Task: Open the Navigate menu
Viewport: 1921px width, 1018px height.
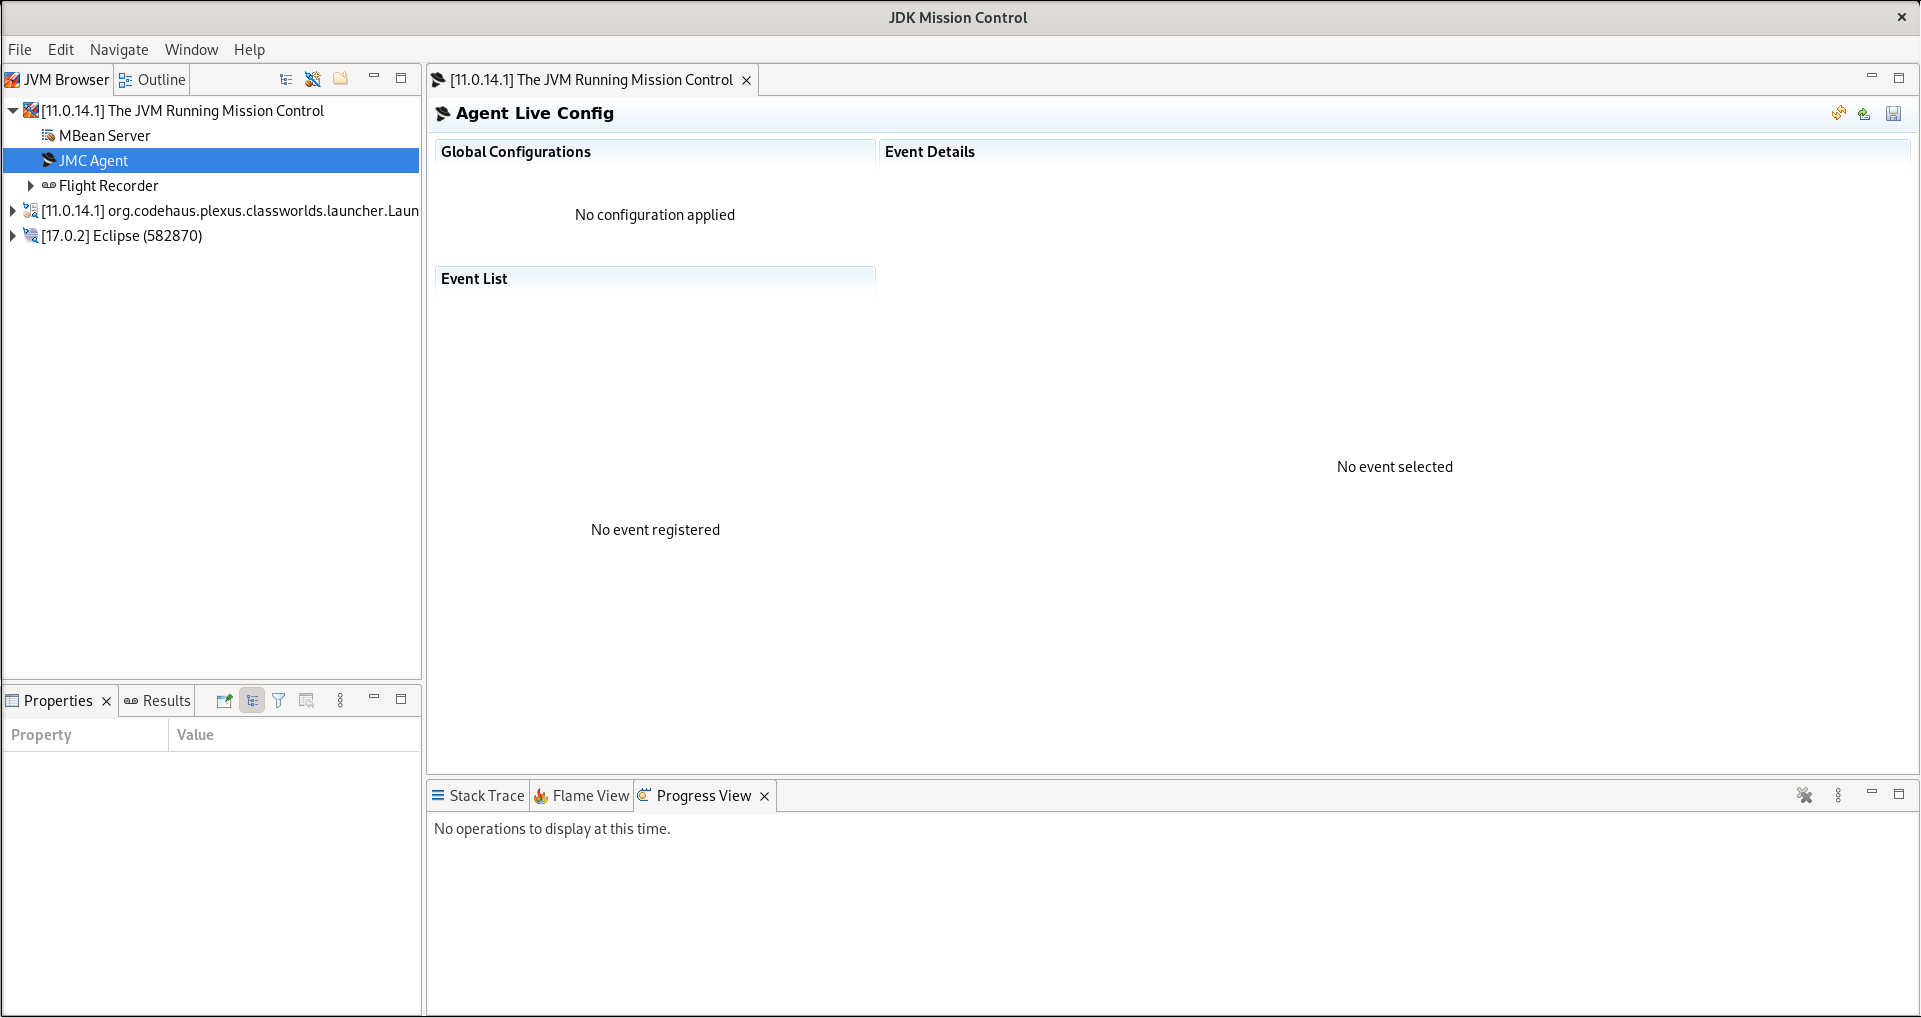Action: pos(119,50)
